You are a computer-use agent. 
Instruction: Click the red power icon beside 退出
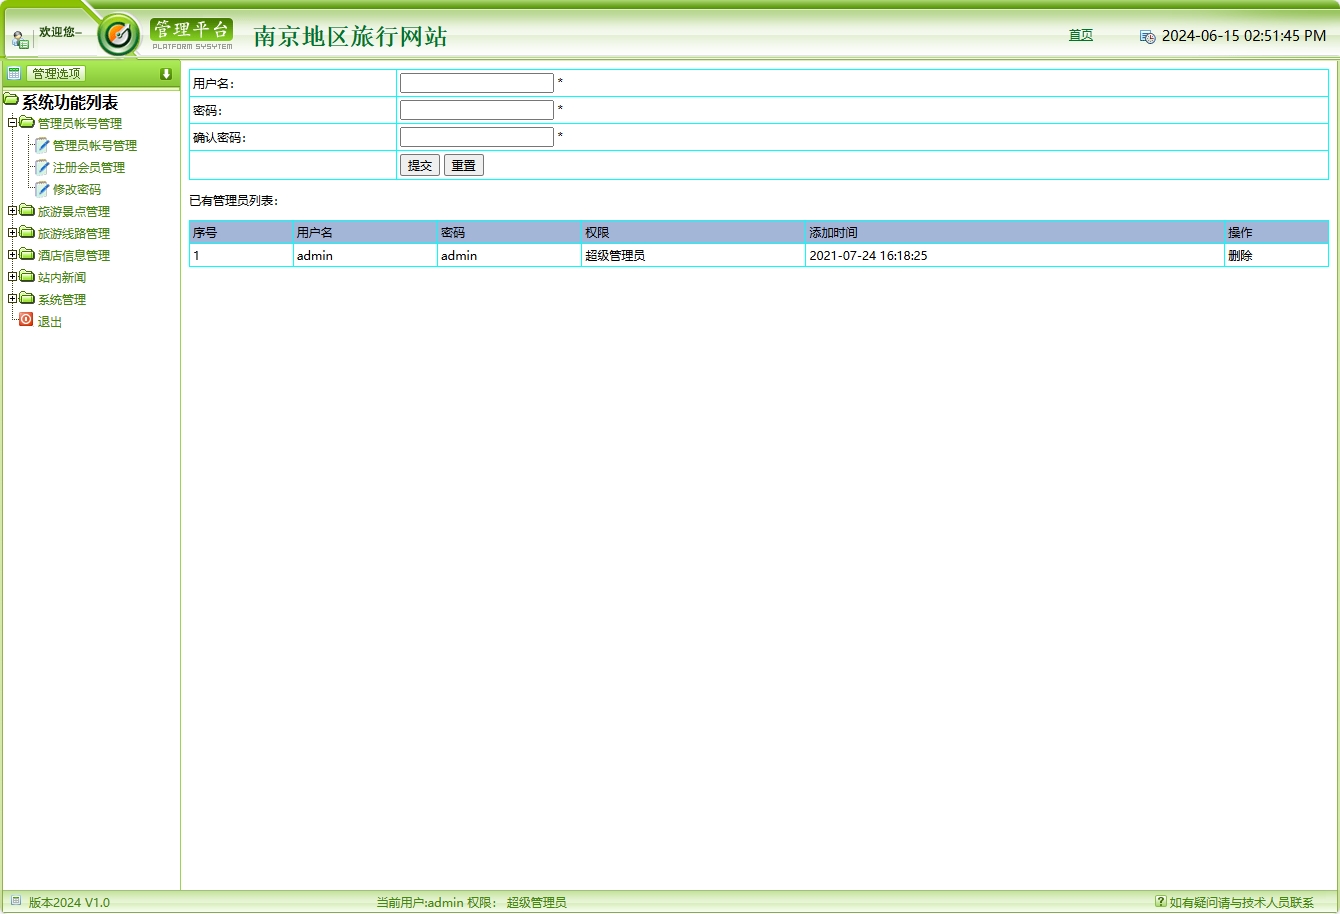coord(26,320)
